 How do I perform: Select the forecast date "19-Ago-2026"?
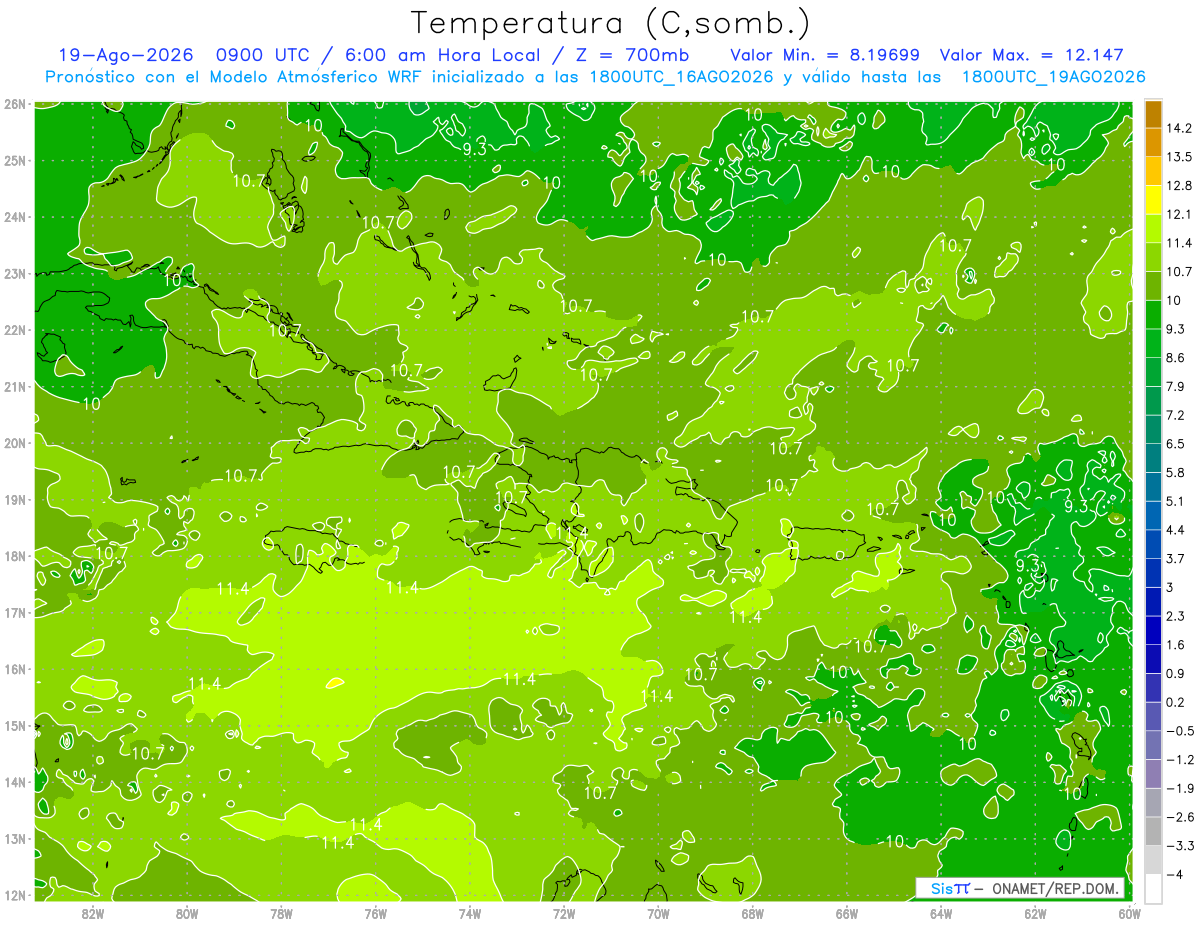[128, 55]
